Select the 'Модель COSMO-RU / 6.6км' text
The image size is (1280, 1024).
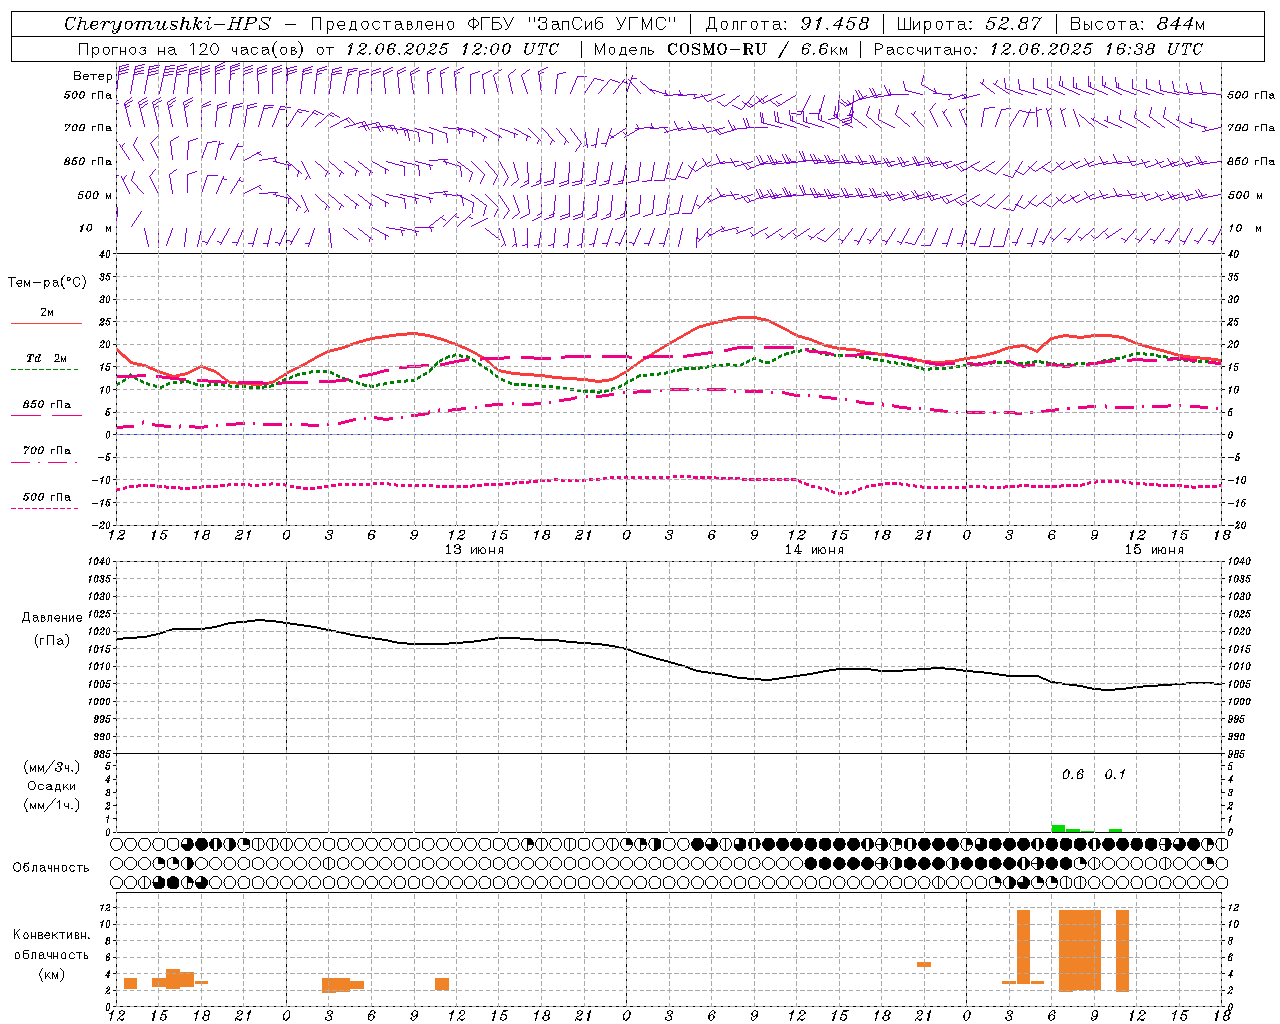pos(720,49)
